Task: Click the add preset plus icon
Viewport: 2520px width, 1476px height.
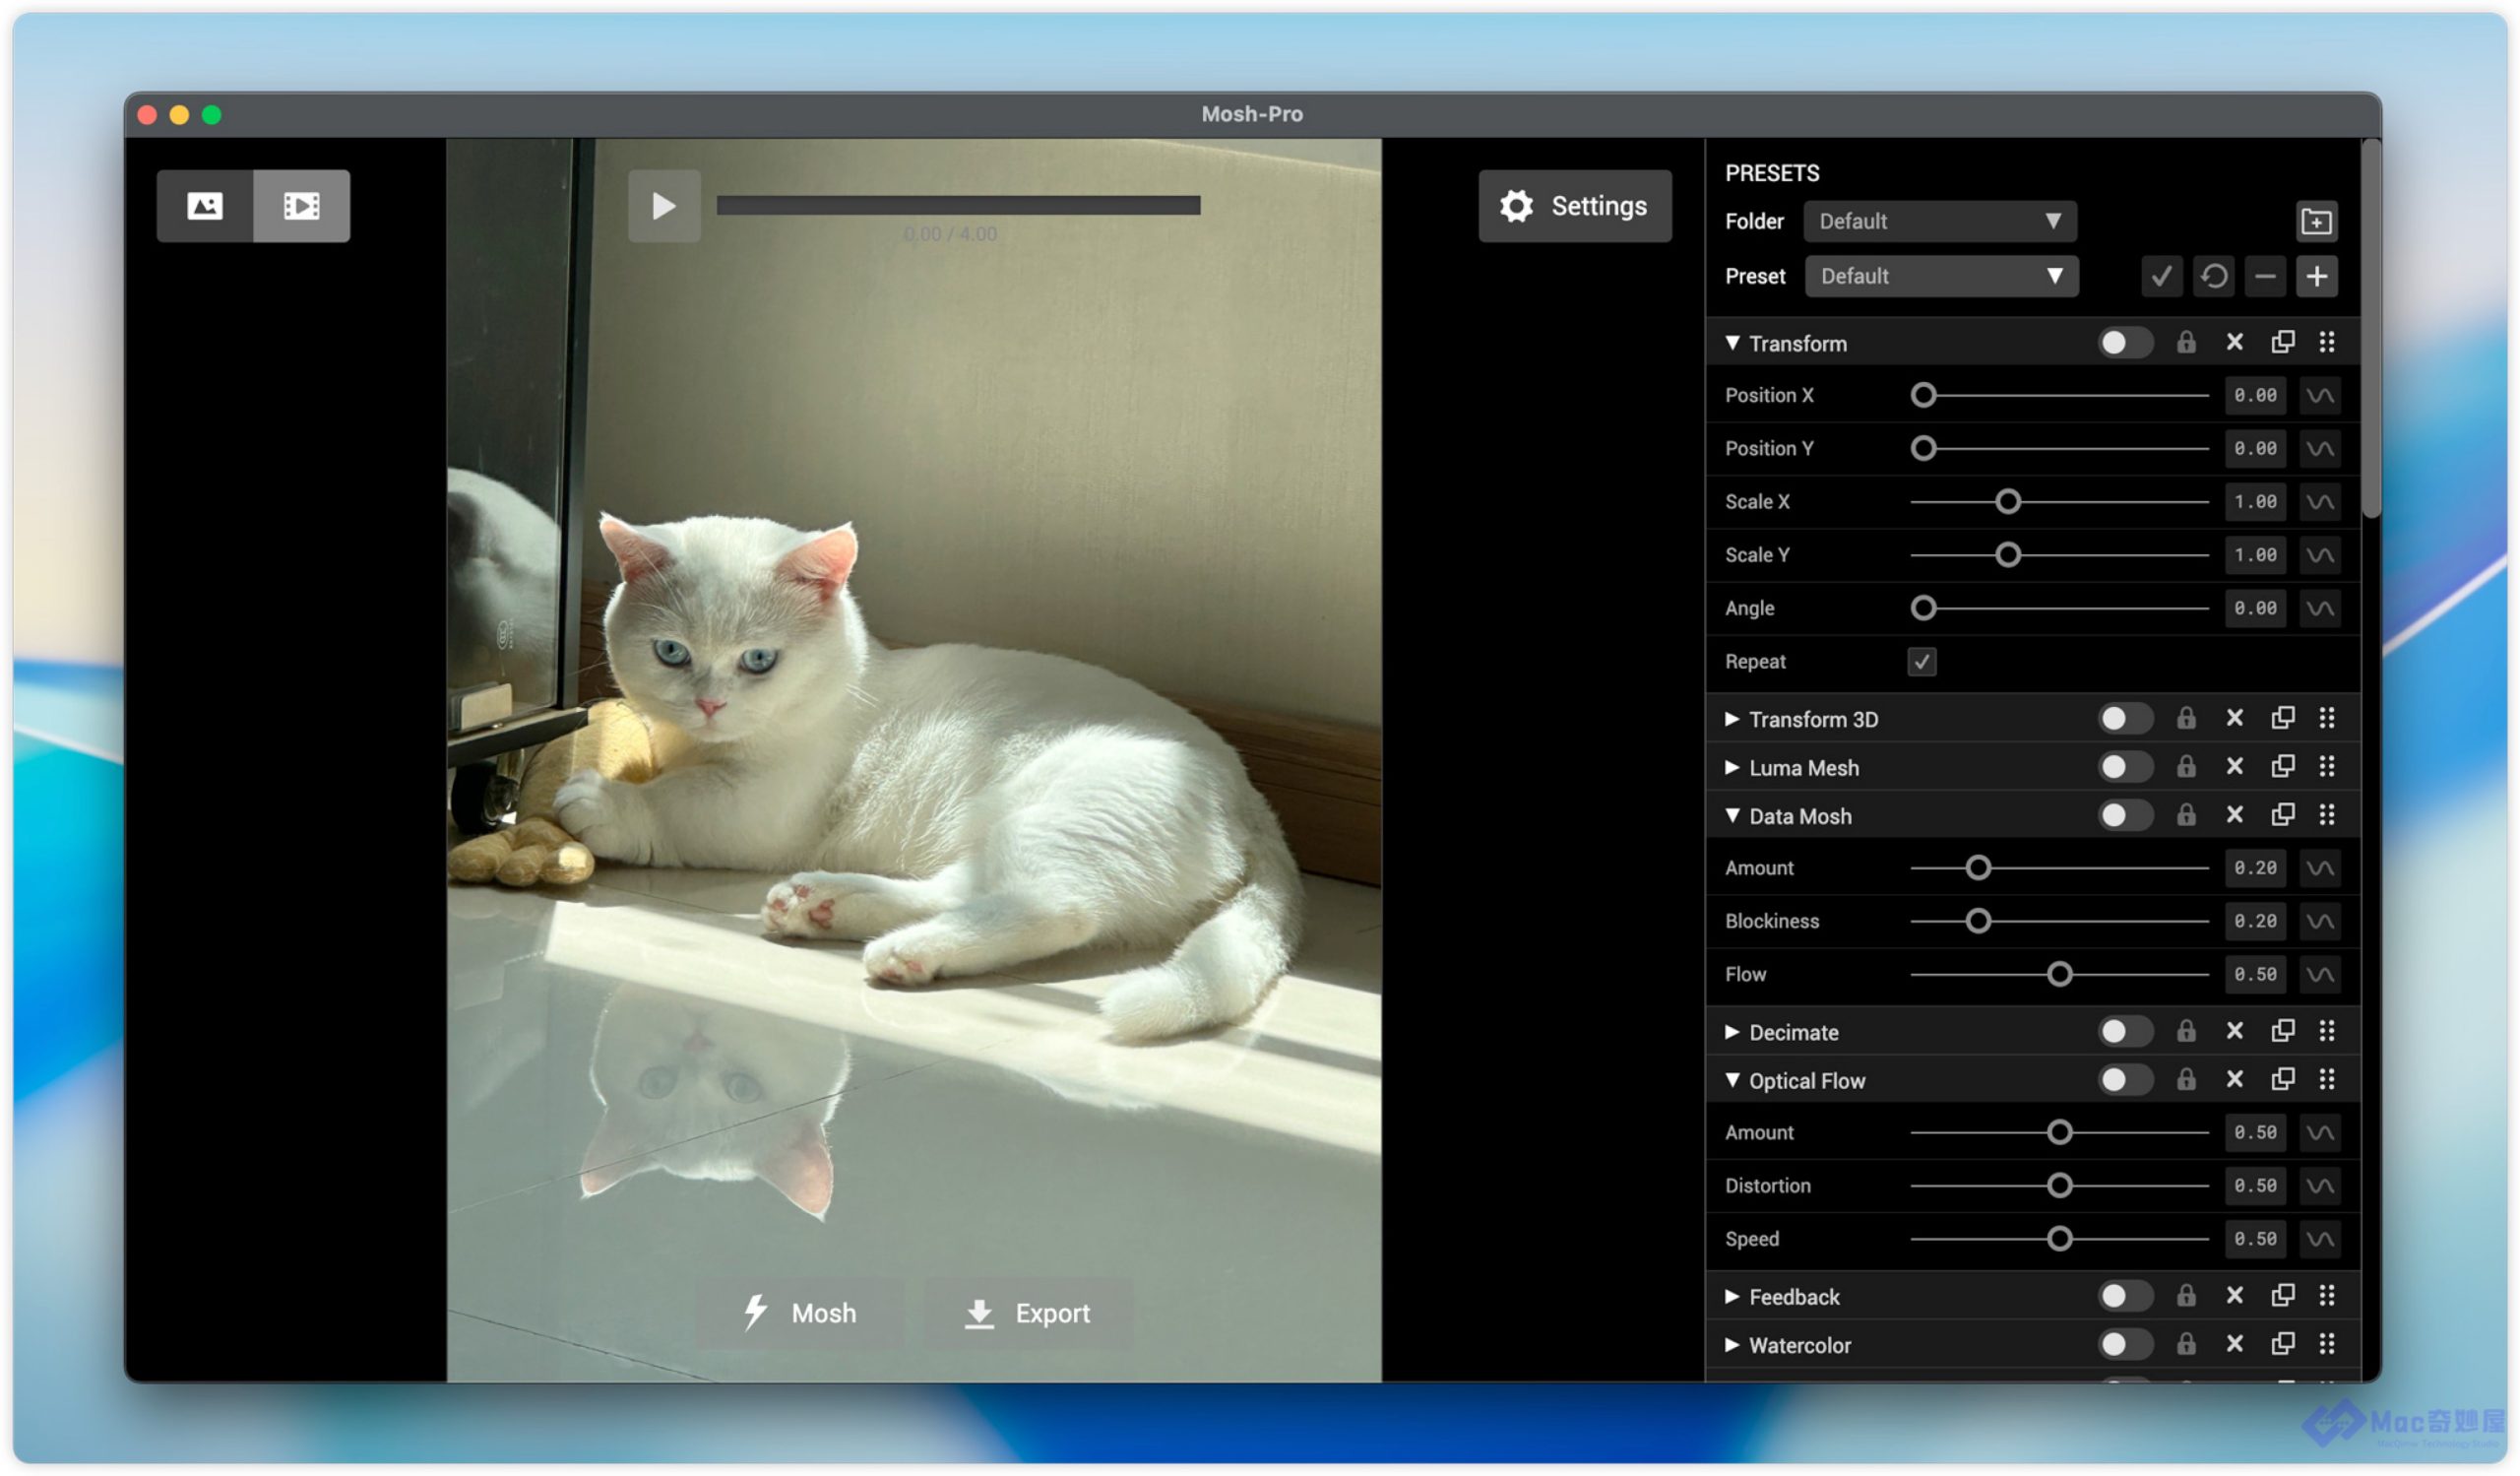Action: point(2316,276)
